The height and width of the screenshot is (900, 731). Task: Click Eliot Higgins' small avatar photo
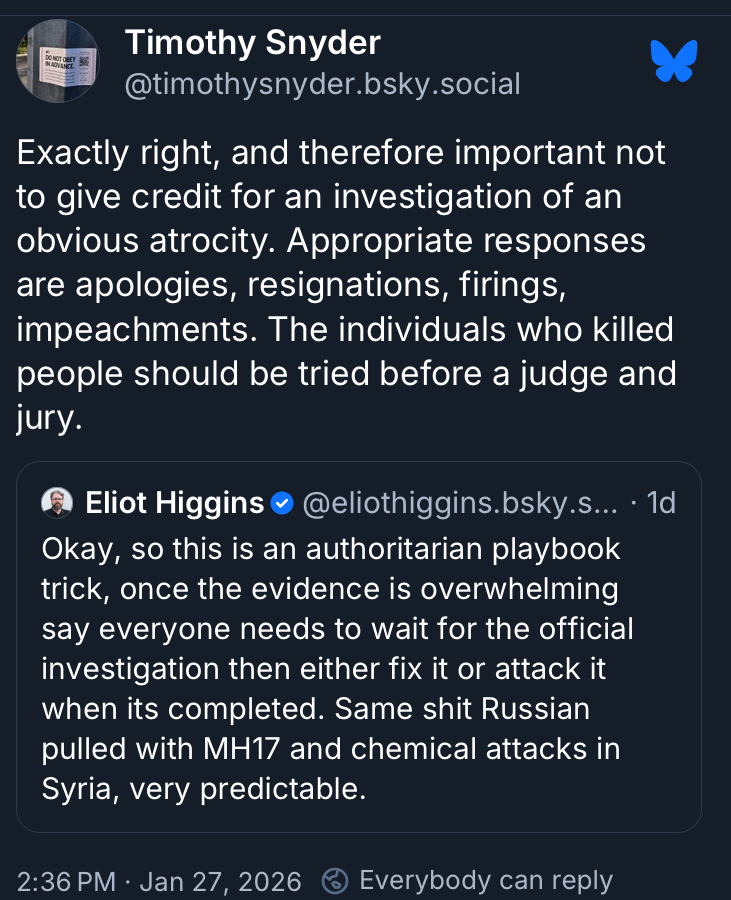[x=57, y=502]
